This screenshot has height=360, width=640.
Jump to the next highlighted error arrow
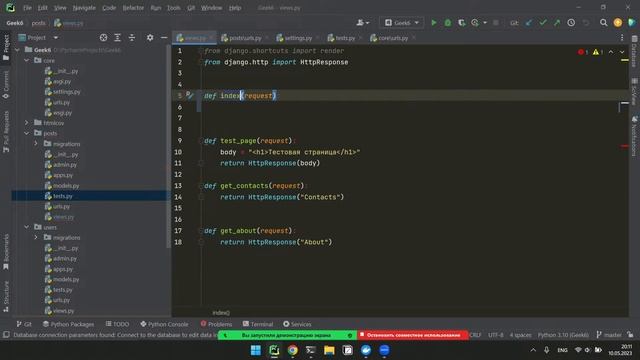pos(622,52)
